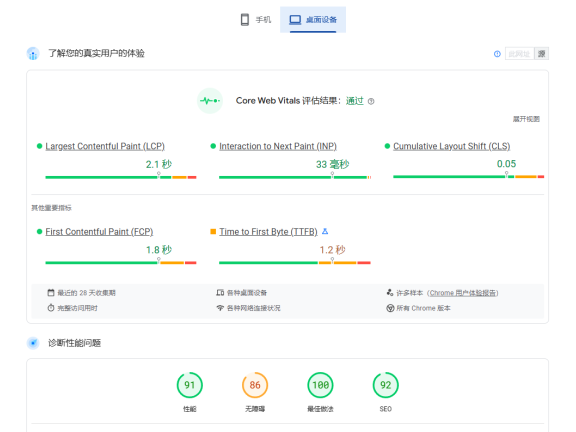
Task: Open Time to First Byte (TTFB) link
Action: 268,232
